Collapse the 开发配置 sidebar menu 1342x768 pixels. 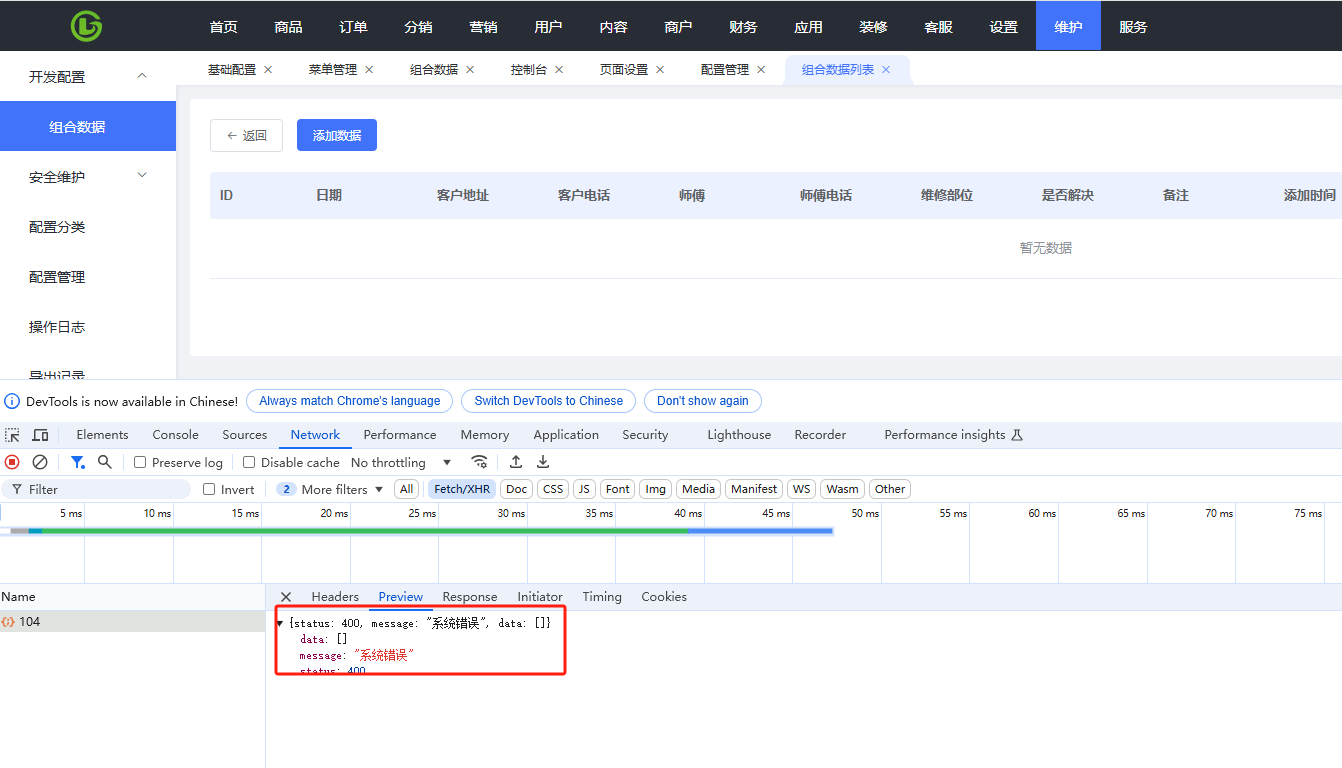[142, 76]
